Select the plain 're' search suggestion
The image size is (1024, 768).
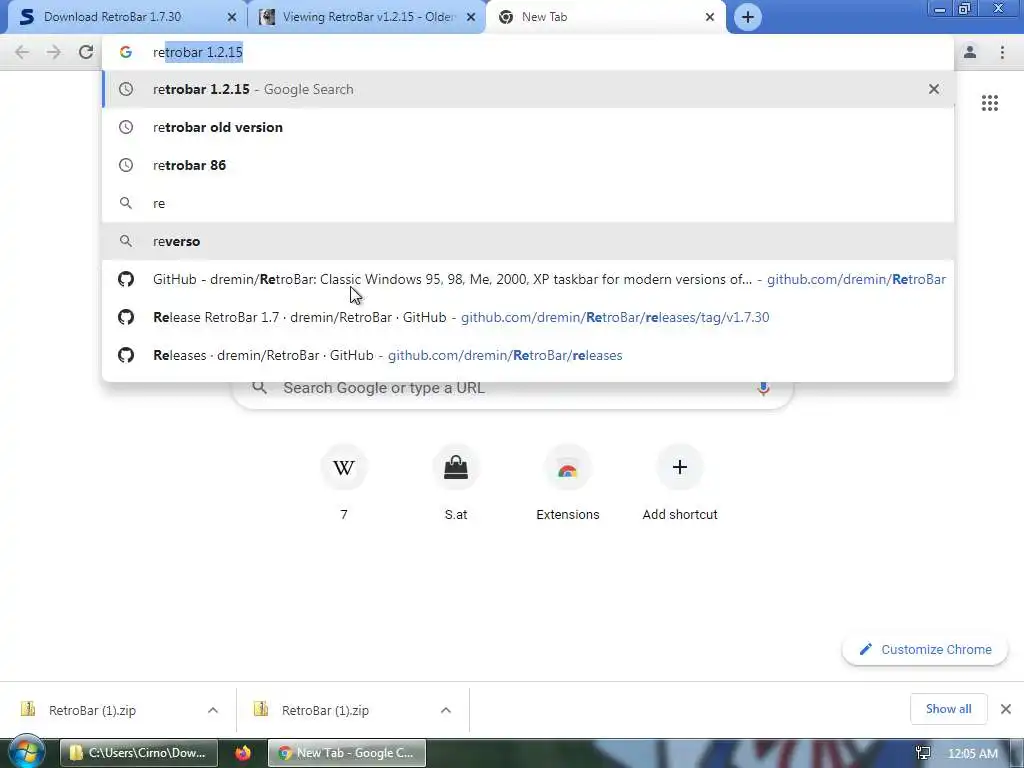pos(528,203)
